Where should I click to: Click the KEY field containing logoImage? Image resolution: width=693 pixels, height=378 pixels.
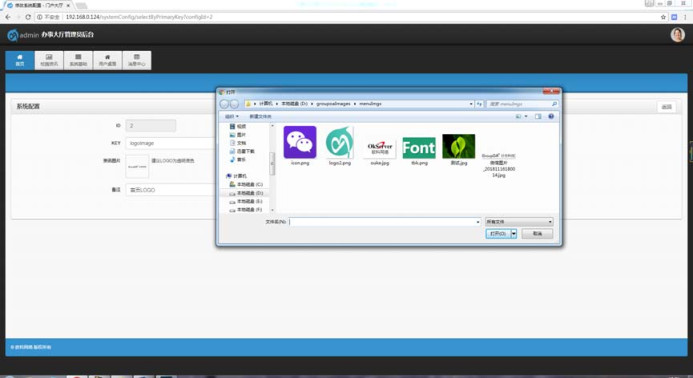171,143
